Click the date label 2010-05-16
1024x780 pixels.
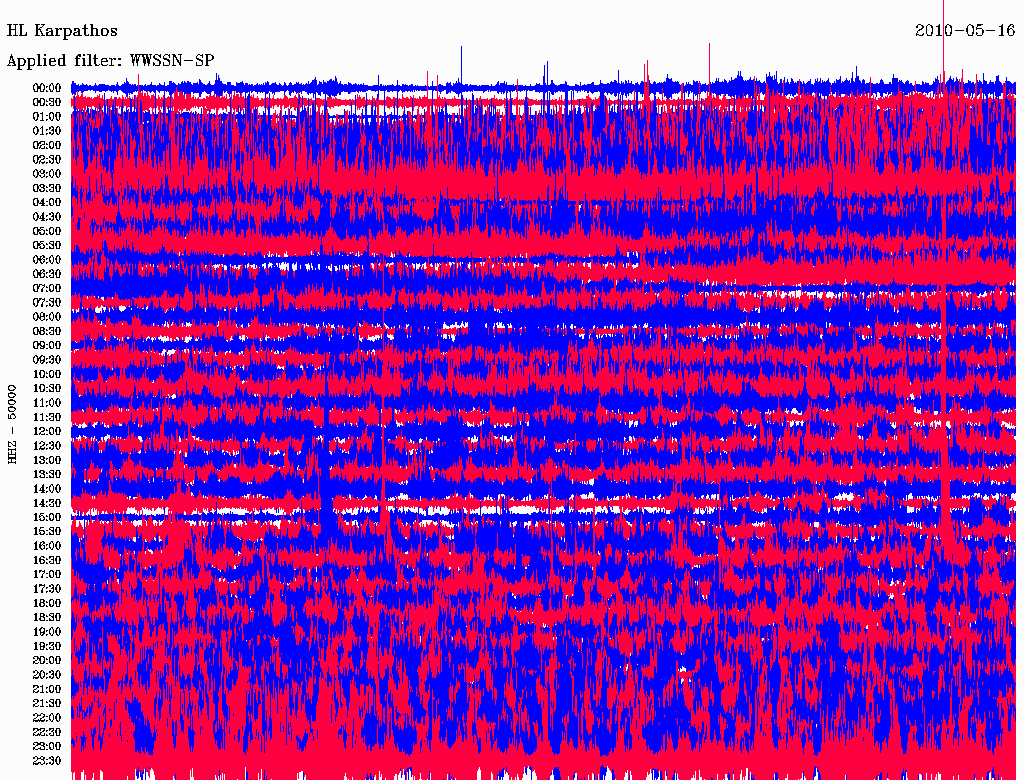pos(965,30)
